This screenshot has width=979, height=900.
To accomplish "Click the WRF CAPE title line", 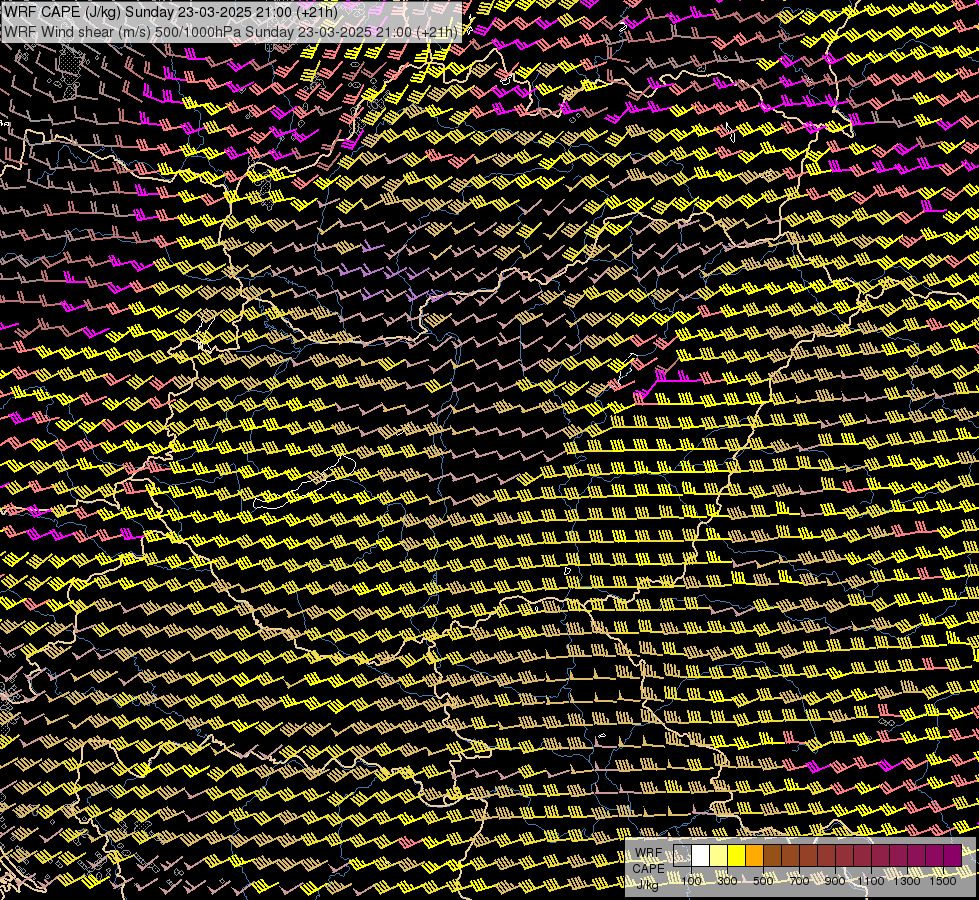I will click(x=170, y=12).
